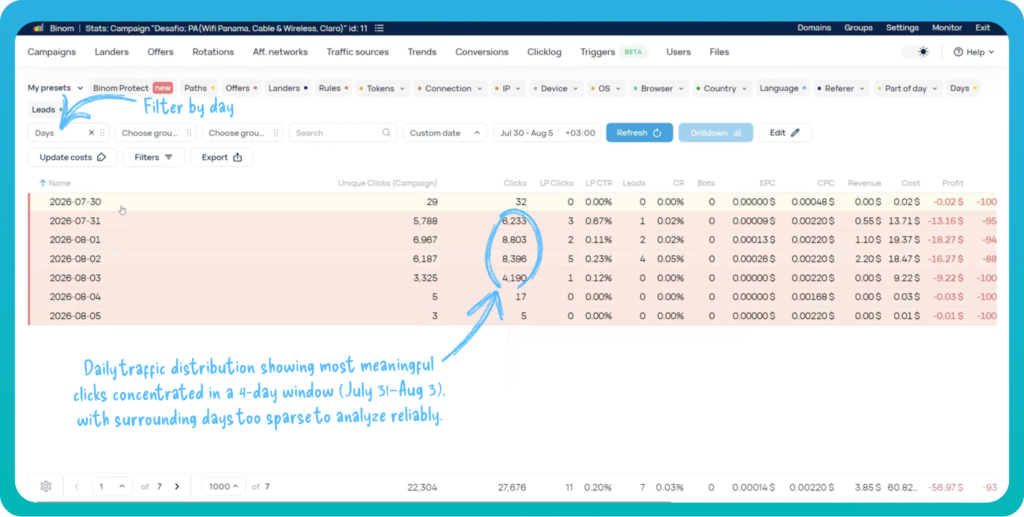Expand the IP preset dropdown

(509, 88)
